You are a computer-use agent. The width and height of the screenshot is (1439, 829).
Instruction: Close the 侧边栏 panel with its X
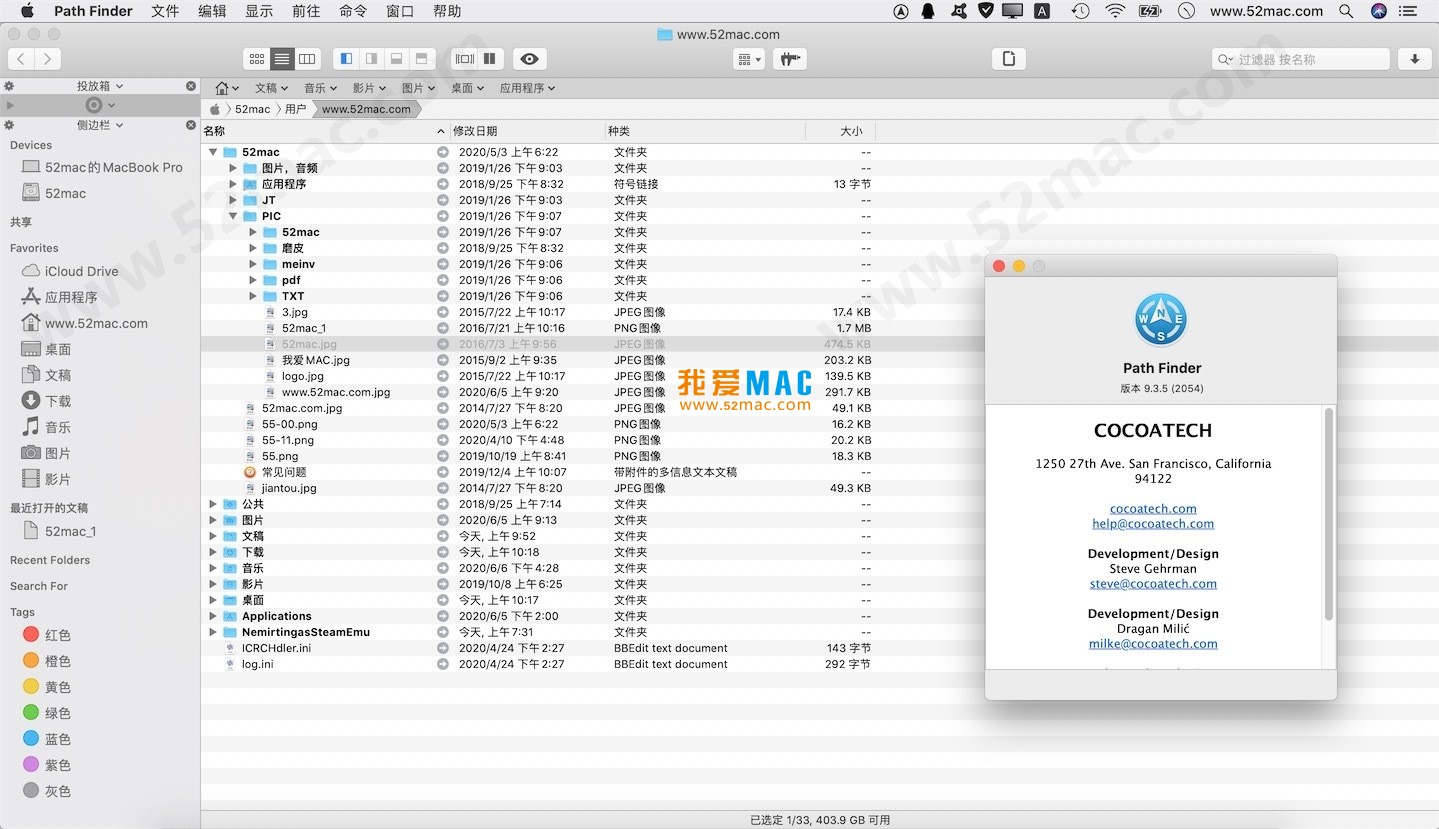(191, 125)
